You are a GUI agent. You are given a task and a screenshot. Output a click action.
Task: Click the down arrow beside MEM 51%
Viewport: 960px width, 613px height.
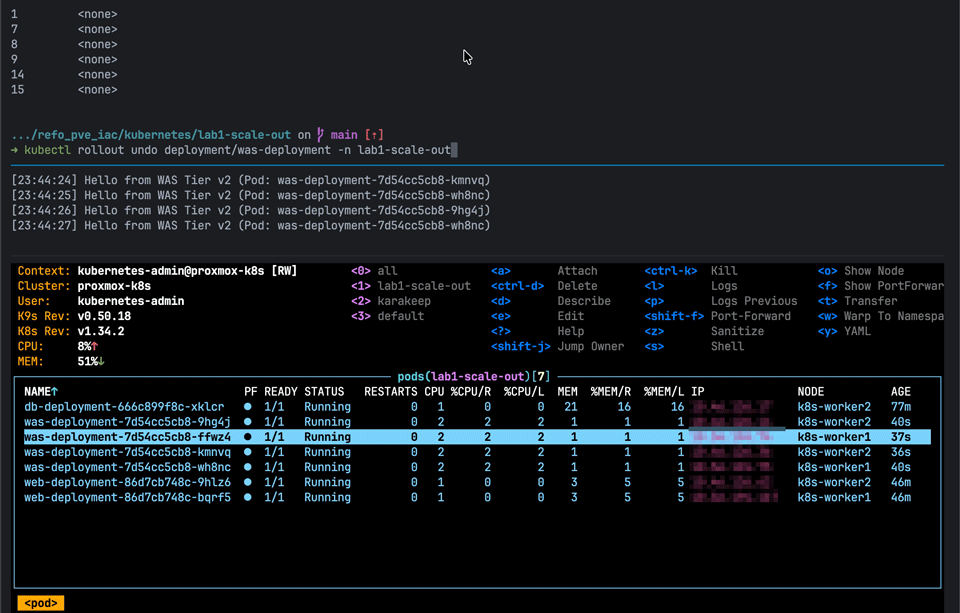point(101,361)
